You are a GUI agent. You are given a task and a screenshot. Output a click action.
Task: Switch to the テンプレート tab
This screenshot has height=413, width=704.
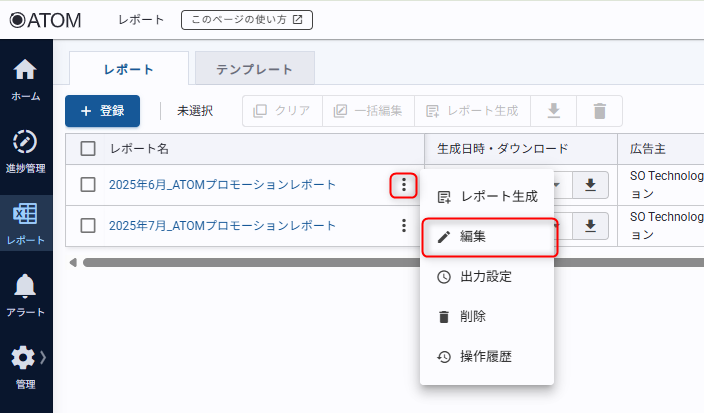click(254, 69)
